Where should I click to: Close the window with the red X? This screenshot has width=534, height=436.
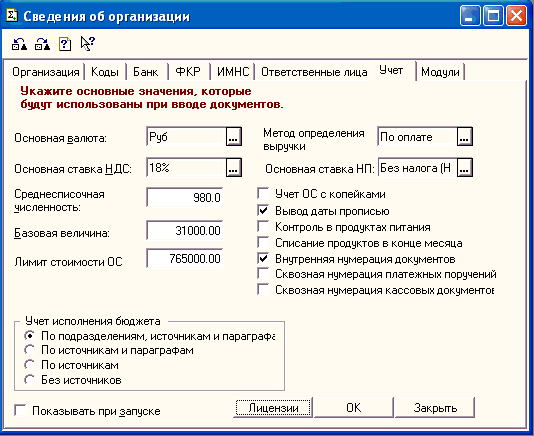pos(516,16)
